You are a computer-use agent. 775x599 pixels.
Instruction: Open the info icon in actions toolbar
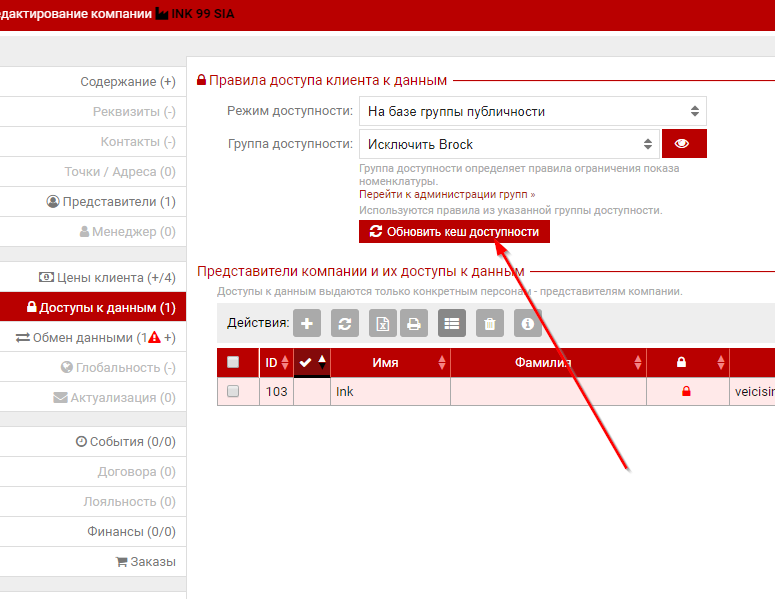(x=528, y=323)
